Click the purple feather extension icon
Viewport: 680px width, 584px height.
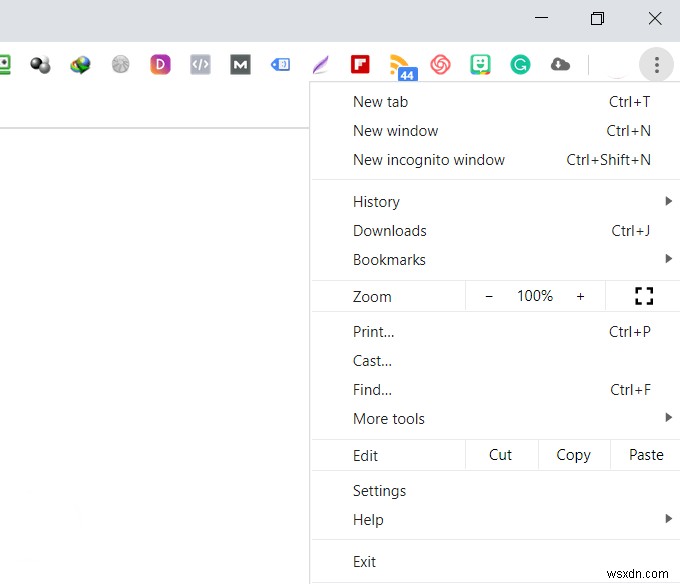tap(320, 65)
